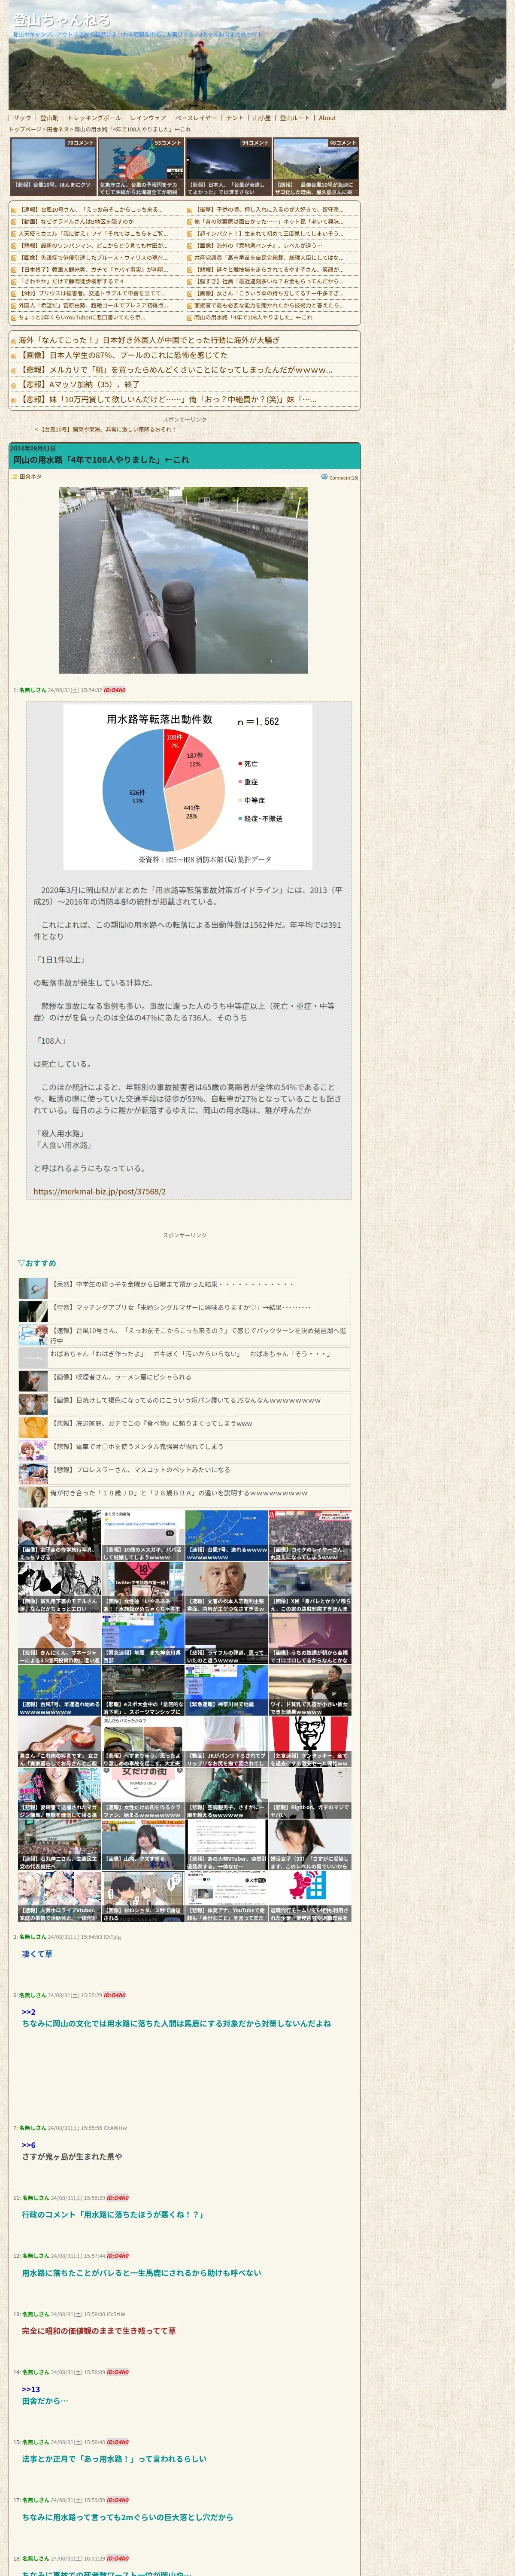The image size is (515, 2576).
Task: Click RSS icon beside 【衝撃】子供の頃 headline
Action: point(190,210)
